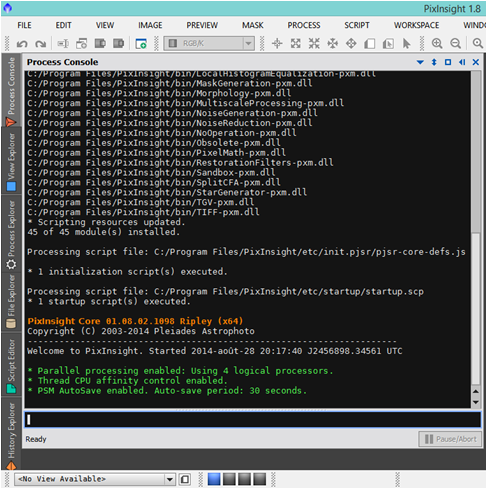The height and width of the screenshot is (489, 487).
Task: Click the "PixelMath-pxm.dll" console line
Action: [156, 153]
